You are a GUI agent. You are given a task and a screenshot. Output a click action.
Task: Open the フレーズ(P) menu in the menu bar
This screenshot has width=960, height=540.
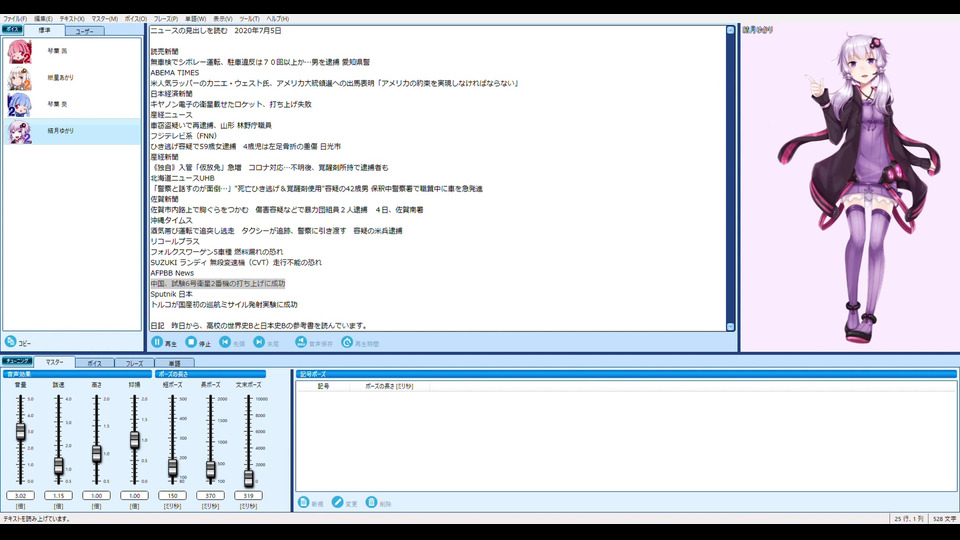[x=166, y=19]
